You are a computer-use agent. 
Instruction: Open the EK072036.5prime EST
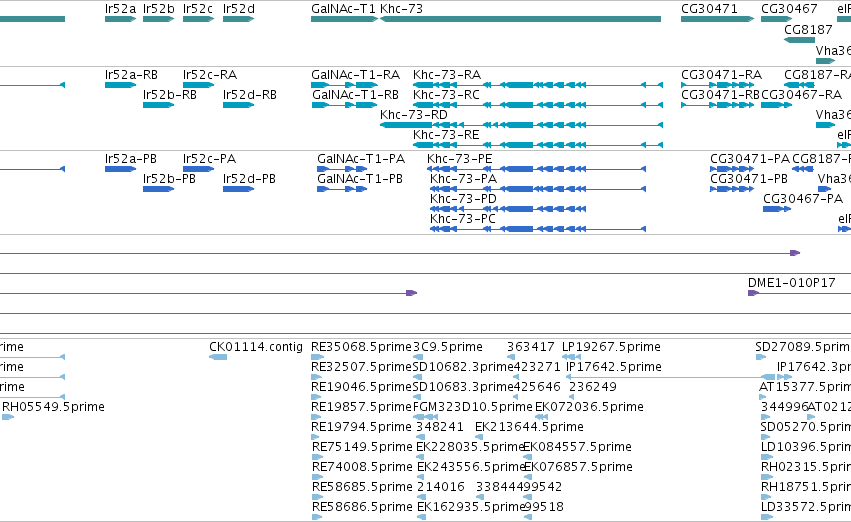coord(542,417)
